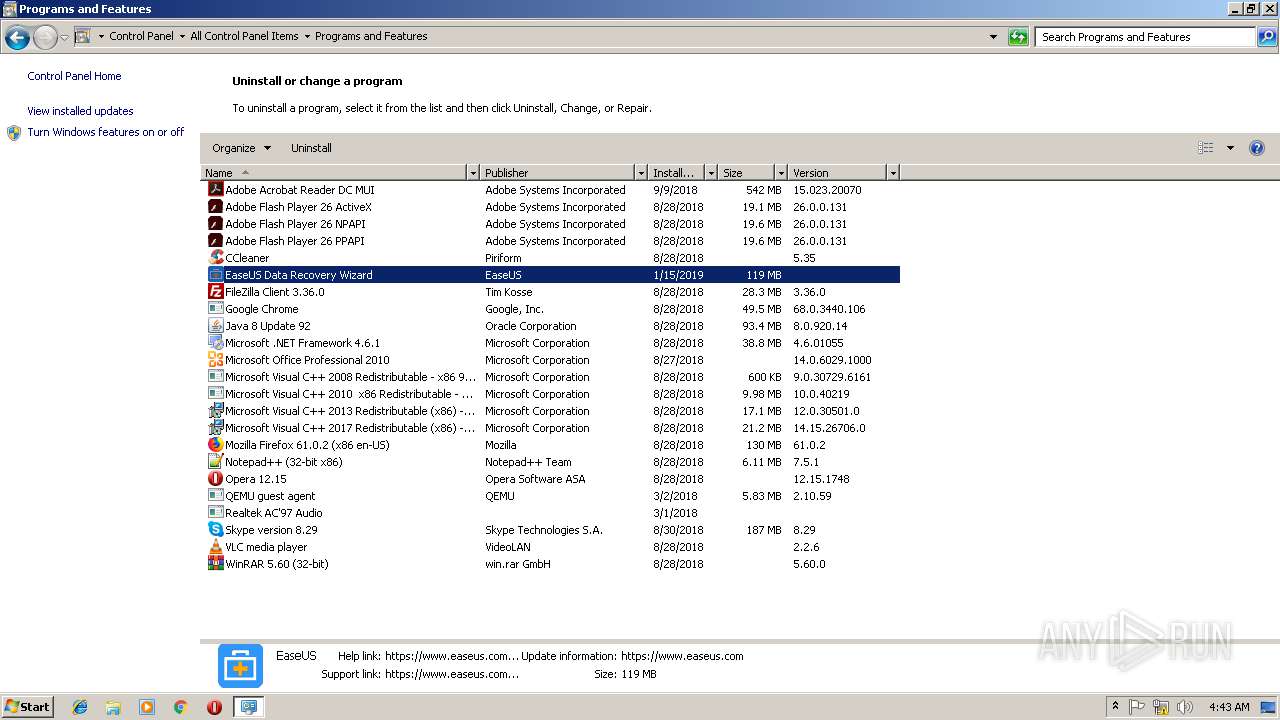
Task: Launch Internet Explorer from the taskbar
Action: (x=80, y=707)
